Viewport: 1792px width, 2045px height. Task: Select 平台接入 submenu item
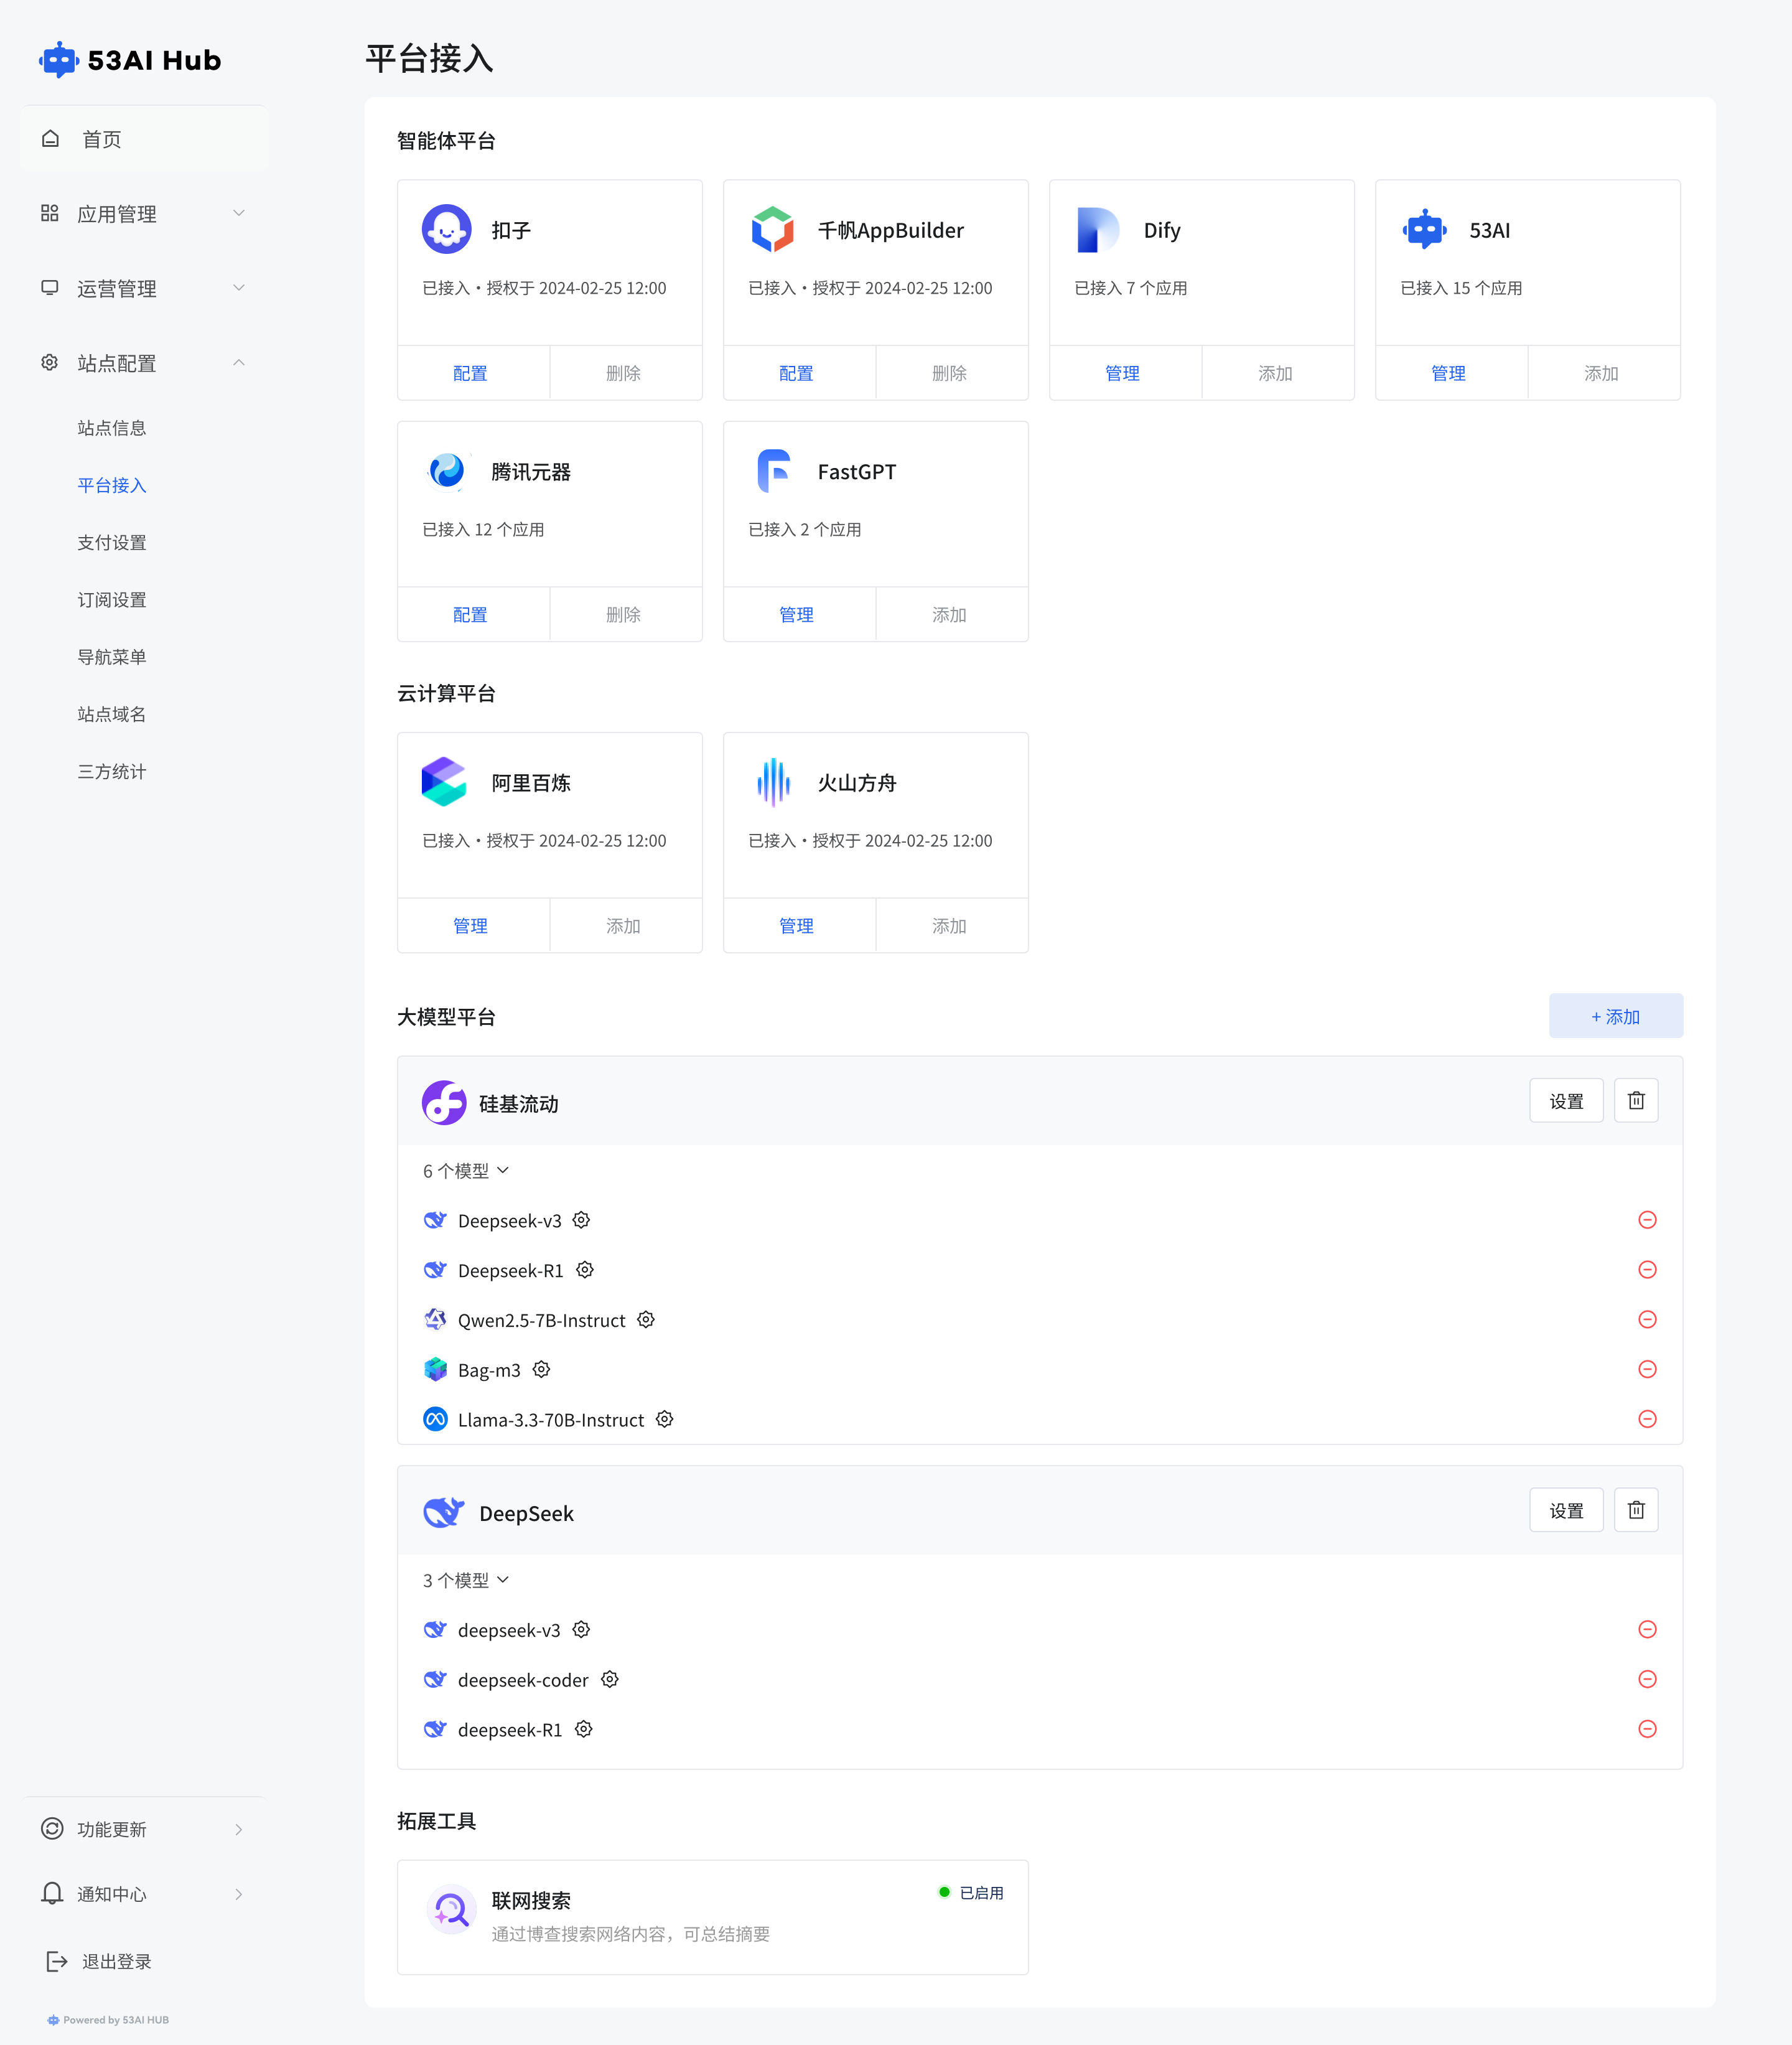(112, 486)
